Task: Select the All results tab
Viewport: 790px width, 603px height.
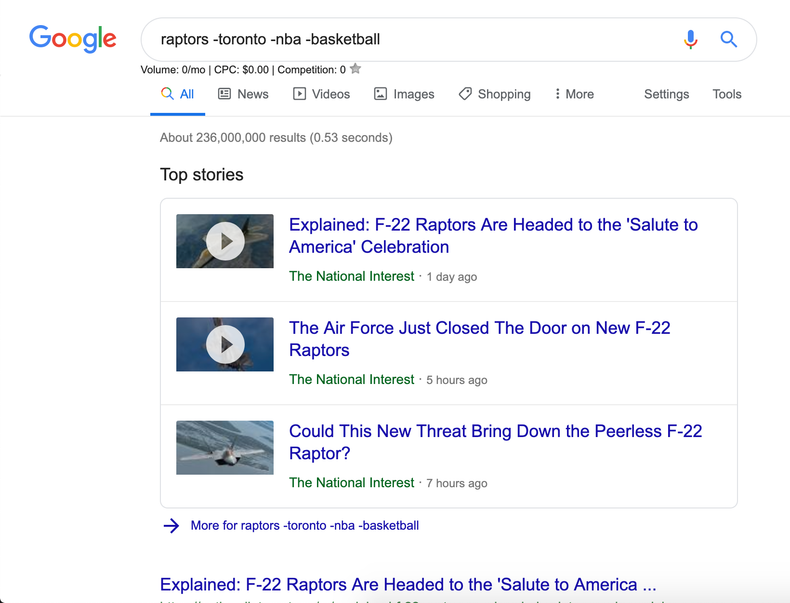Action: [x=178, y=94]
